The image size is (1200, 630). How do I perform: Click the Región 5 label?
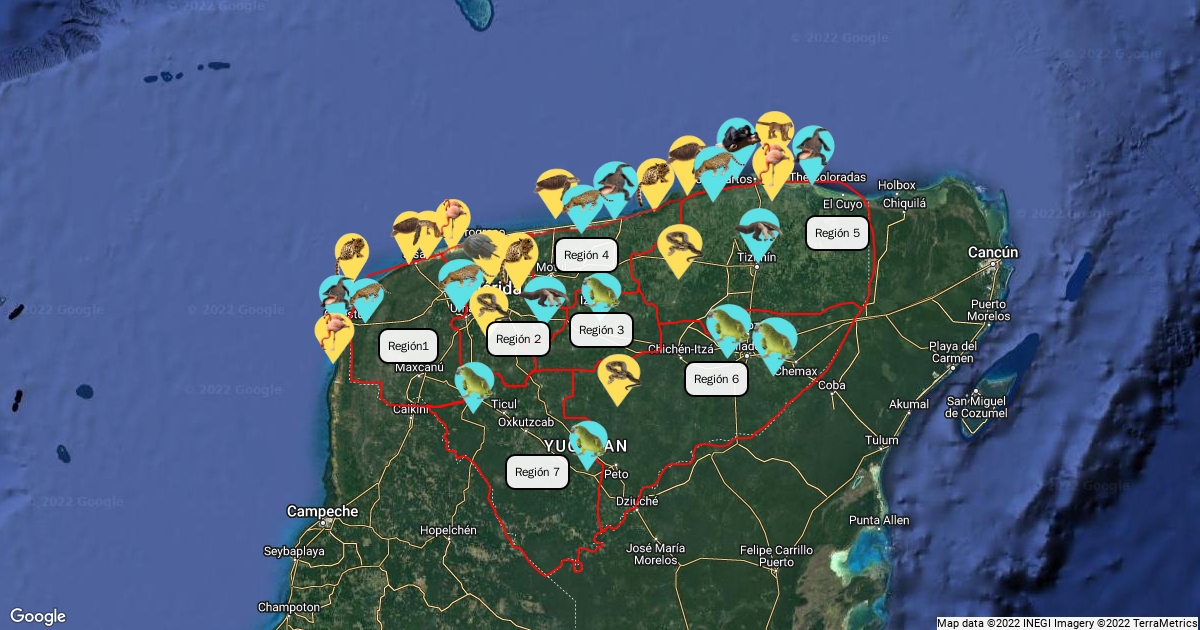pyautogui.click(x=837, y=233)
